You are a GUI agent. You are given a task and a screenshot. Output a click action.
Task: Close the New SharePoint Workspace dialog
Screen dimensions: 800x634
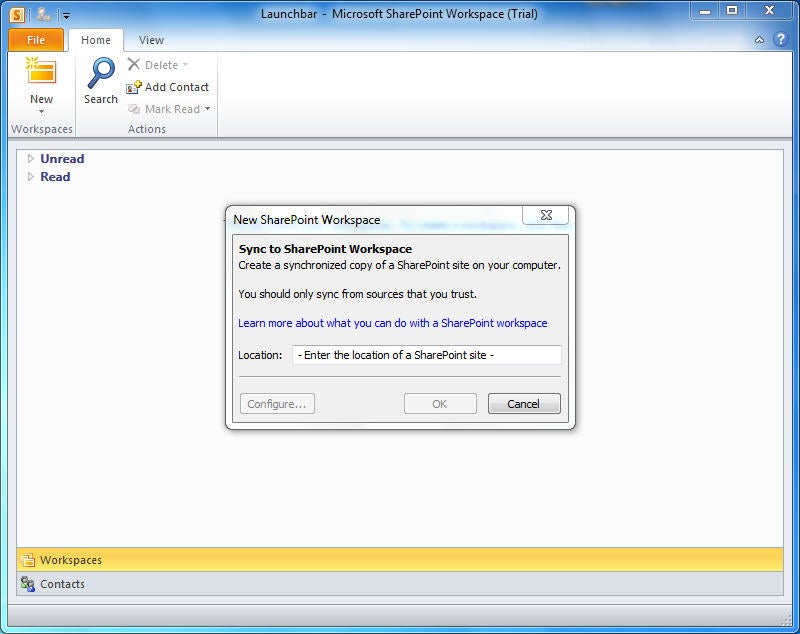point(546,215)
